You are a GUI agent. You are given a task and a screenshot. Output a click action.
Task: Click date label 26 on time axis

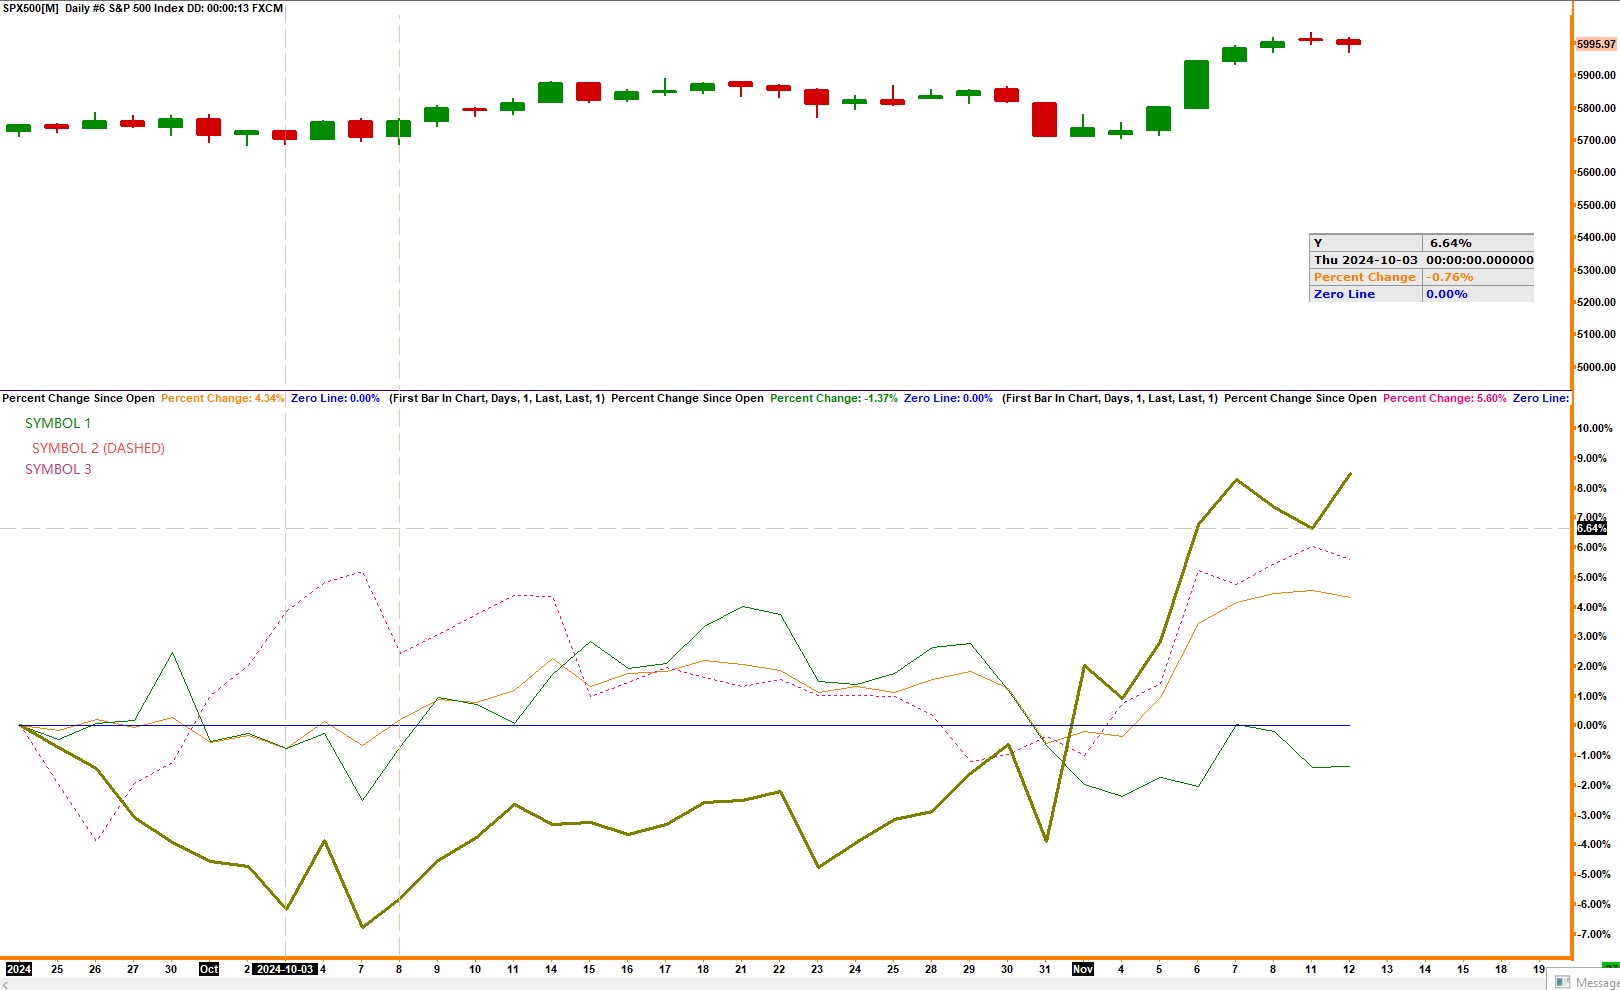[95, 969]
